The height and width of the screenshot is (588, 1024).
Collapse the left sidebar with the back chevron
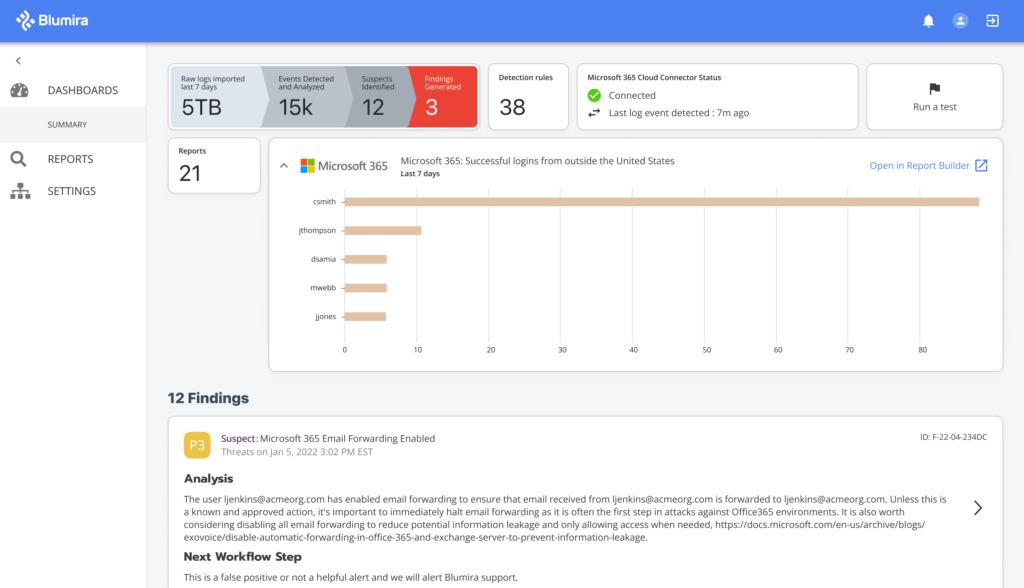(x=17, y=60)
